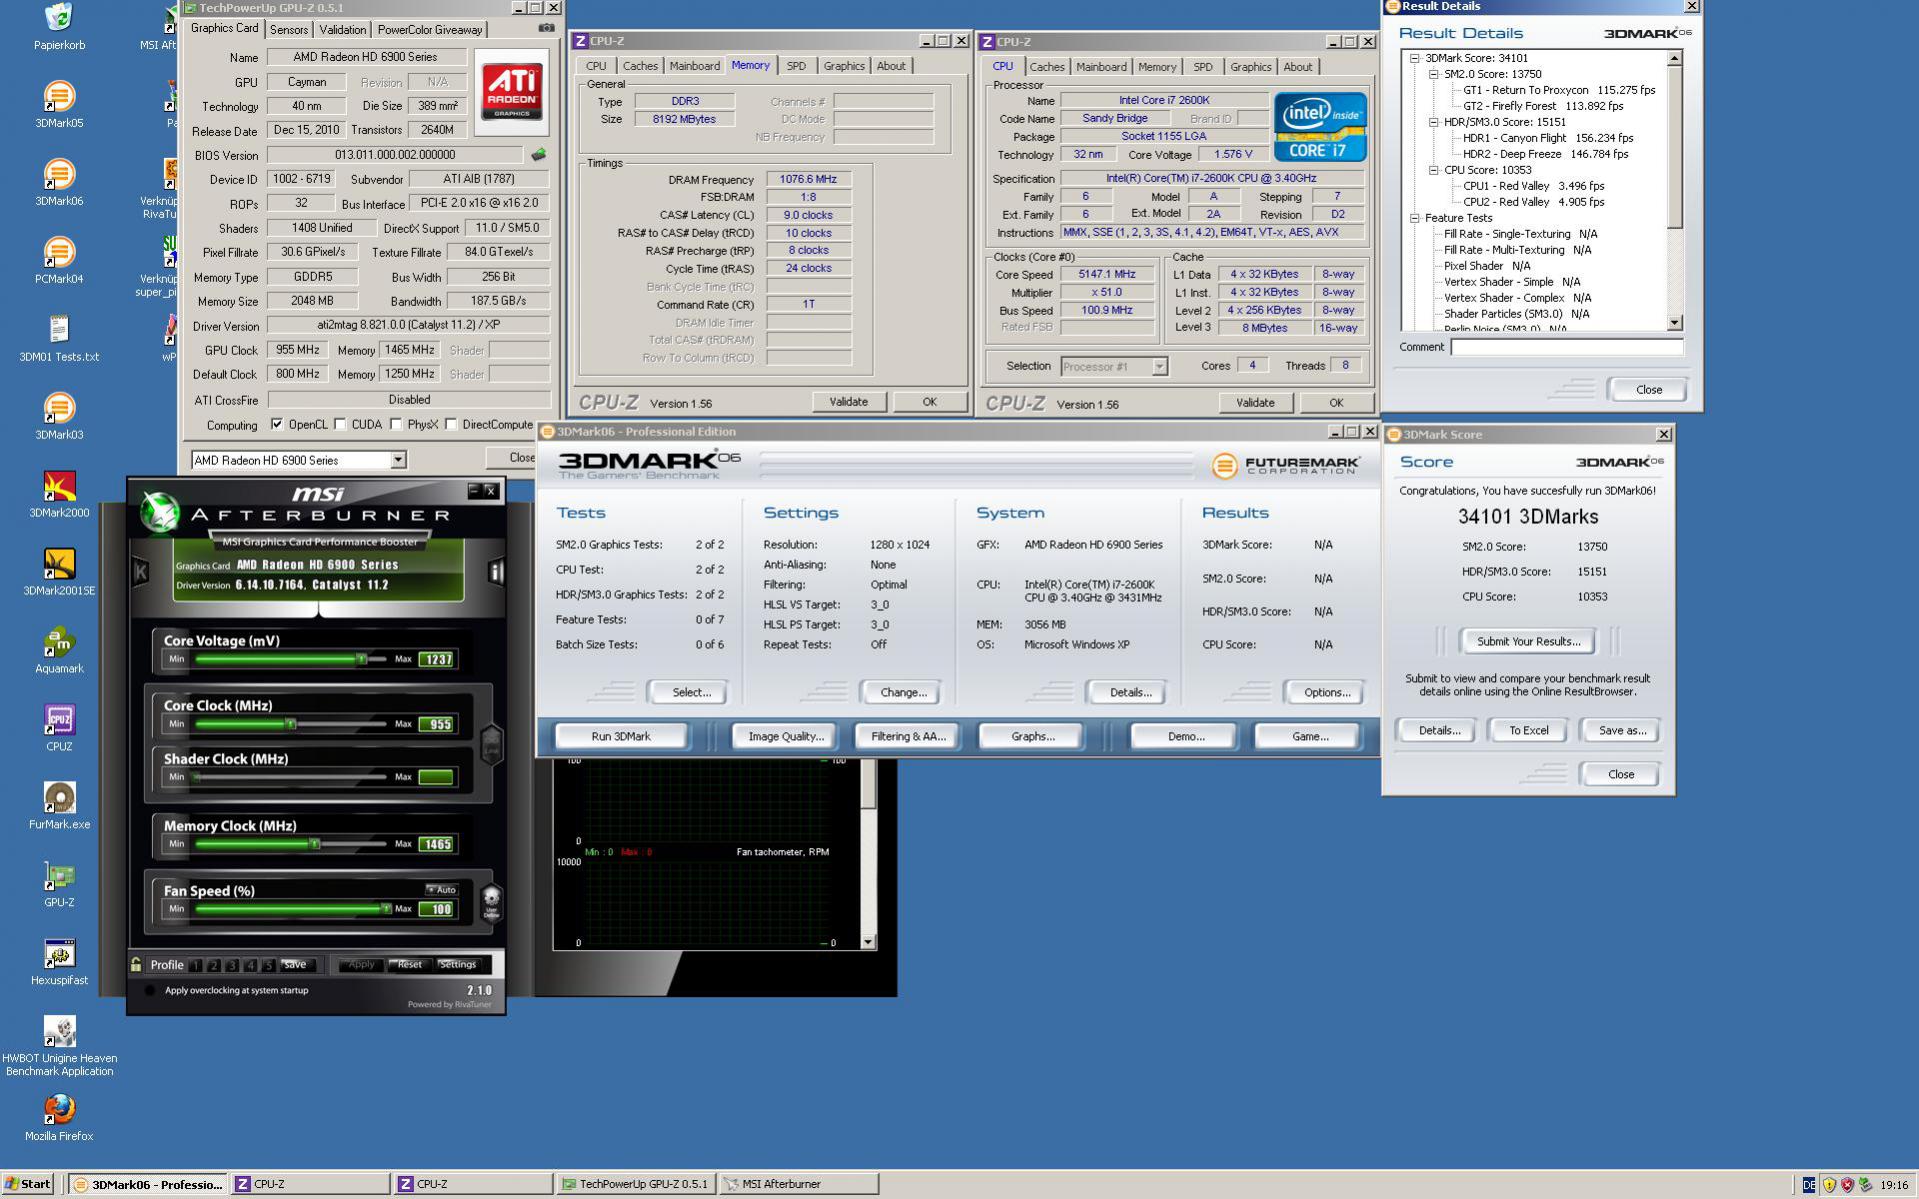The width and height of the screenshot is (1919, 1199).
Task: Open the Afterburner info 'i' side icon
Action: pyautogui.click(x=495, y=571)
